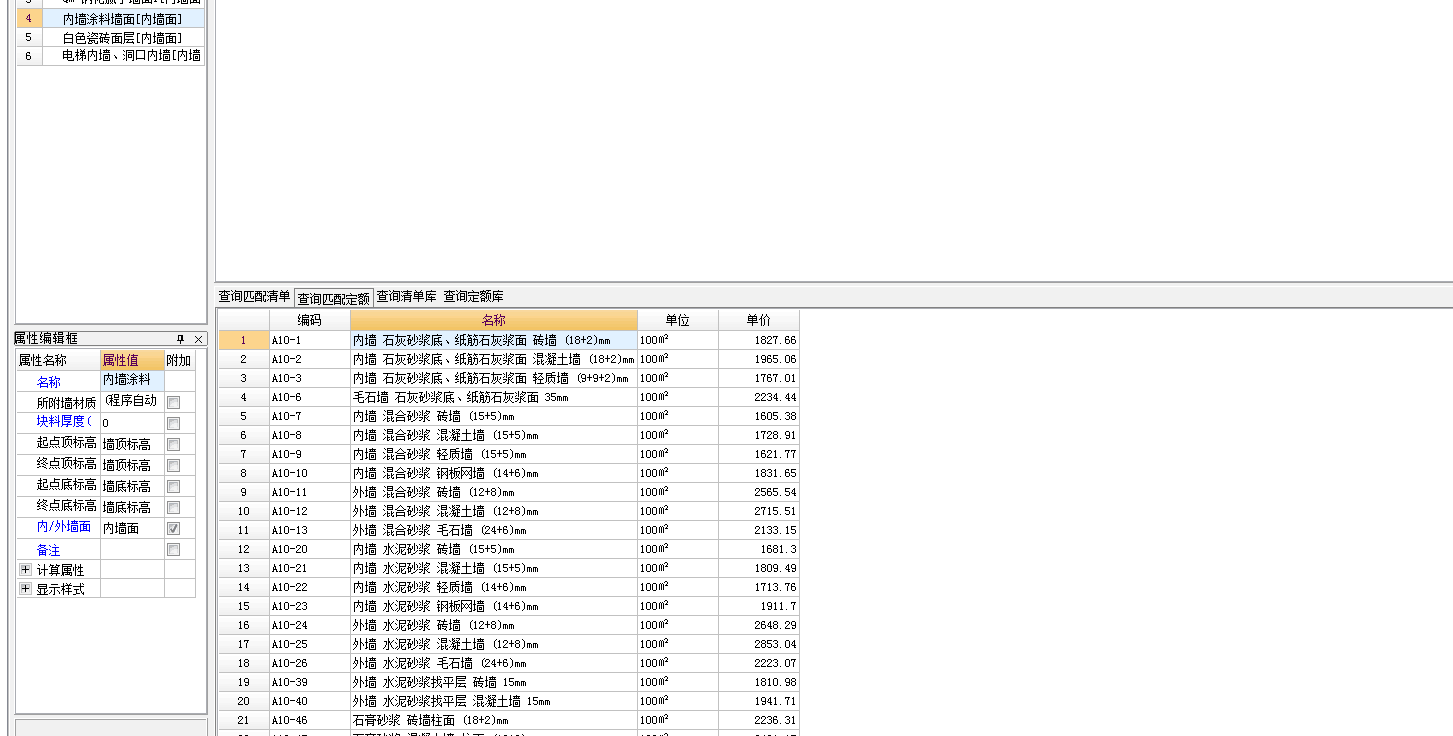1453x736 pixels.
Task: Click code cell A10-26
Action: pyautogui.click(x=310, y=663)
